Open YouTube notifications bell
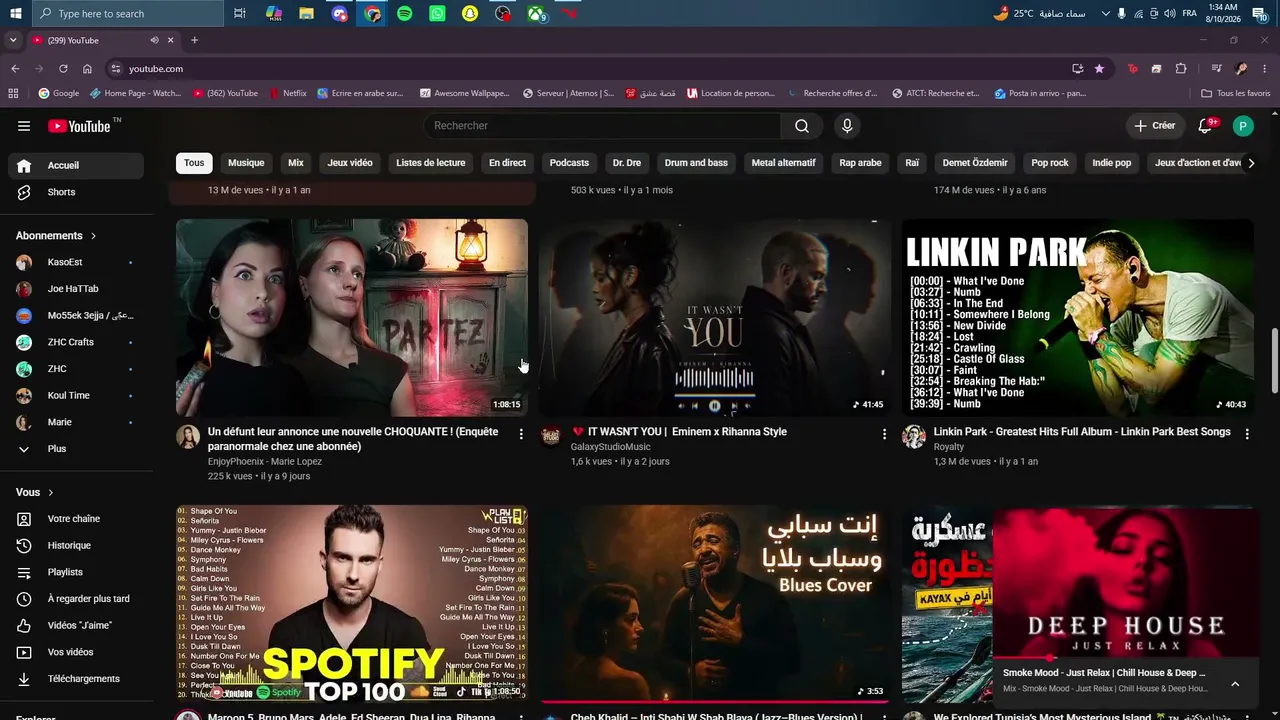Viewport: 1280px width, 720px height. click(x=1206, y=126)
